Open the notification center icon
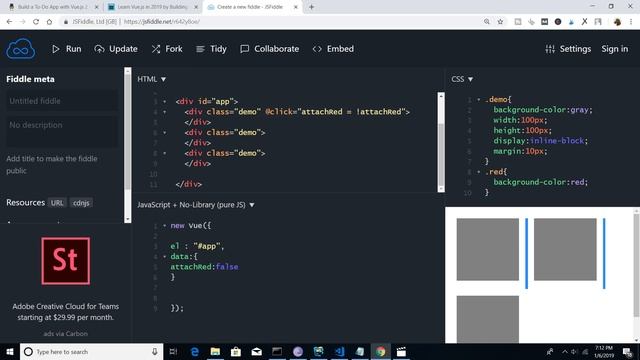This screenshot has height=360, width=640. [627, 352]
